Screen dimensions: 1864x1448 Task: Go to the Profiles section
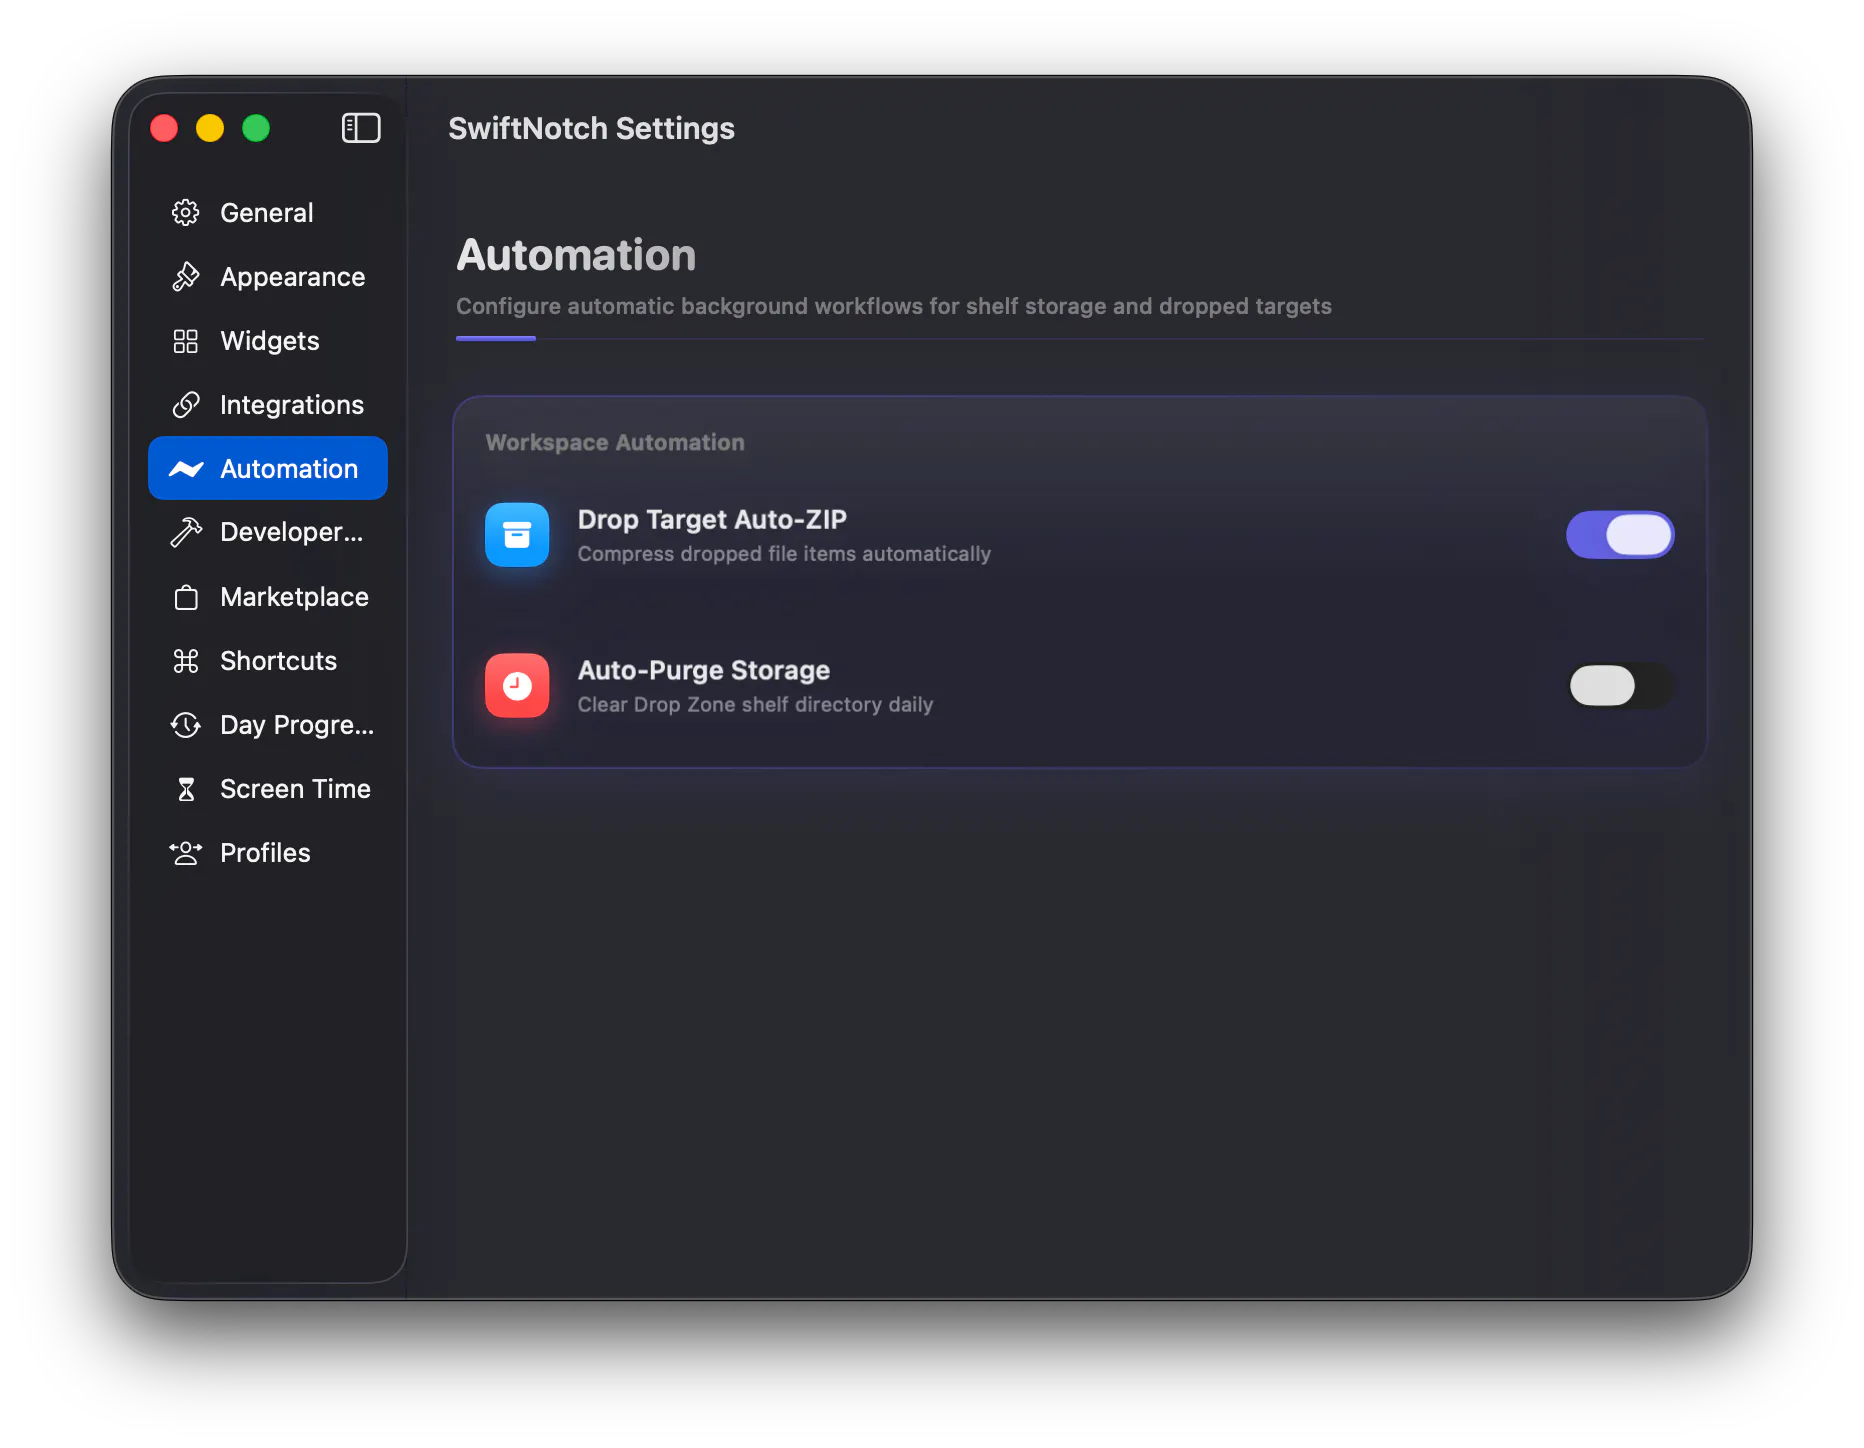(x=268, y=853)
